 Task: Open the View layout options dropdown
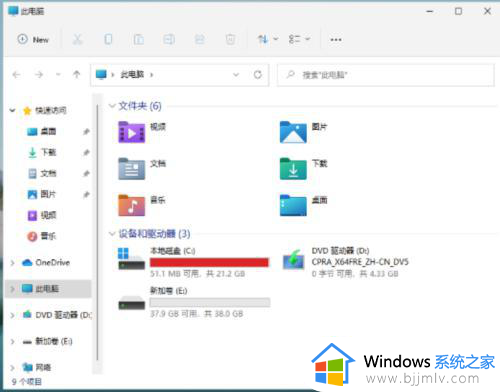[x=299, y=39]
